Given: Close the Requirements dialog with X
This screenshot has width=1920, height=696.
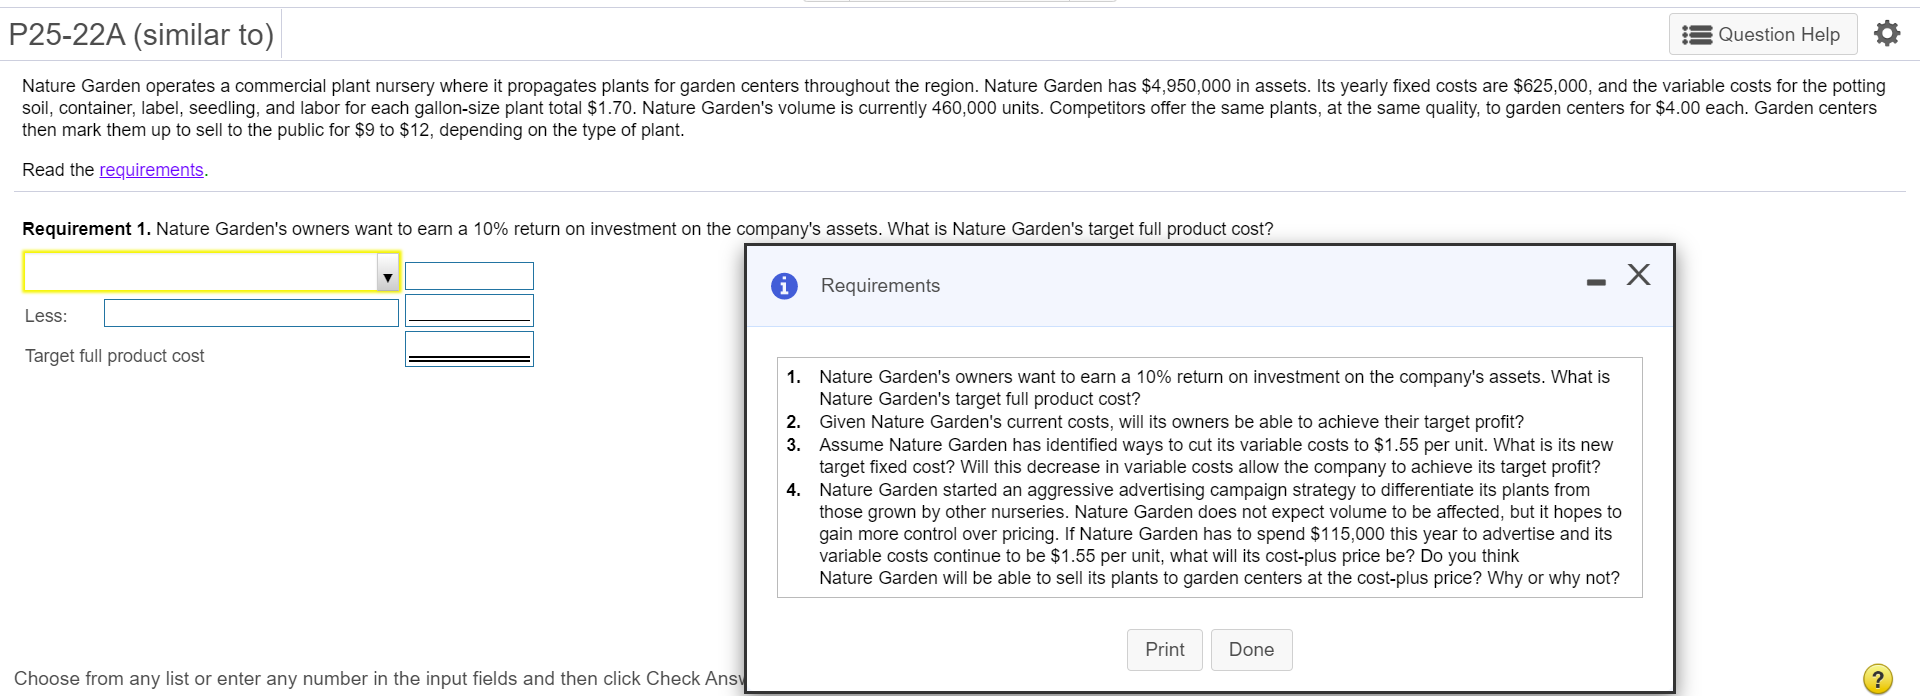Looking at the screenshot, I should coord(1638,274).
